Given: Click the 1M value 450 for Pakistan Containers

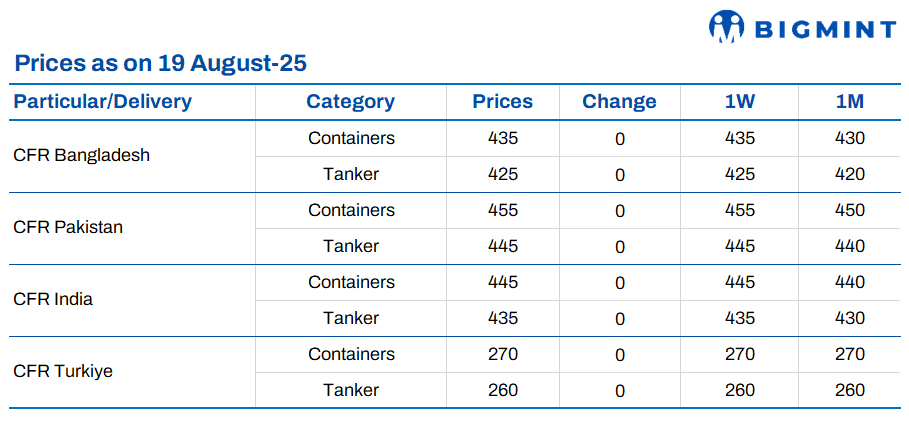Looking at the screenshot, I should click(849, 210).
